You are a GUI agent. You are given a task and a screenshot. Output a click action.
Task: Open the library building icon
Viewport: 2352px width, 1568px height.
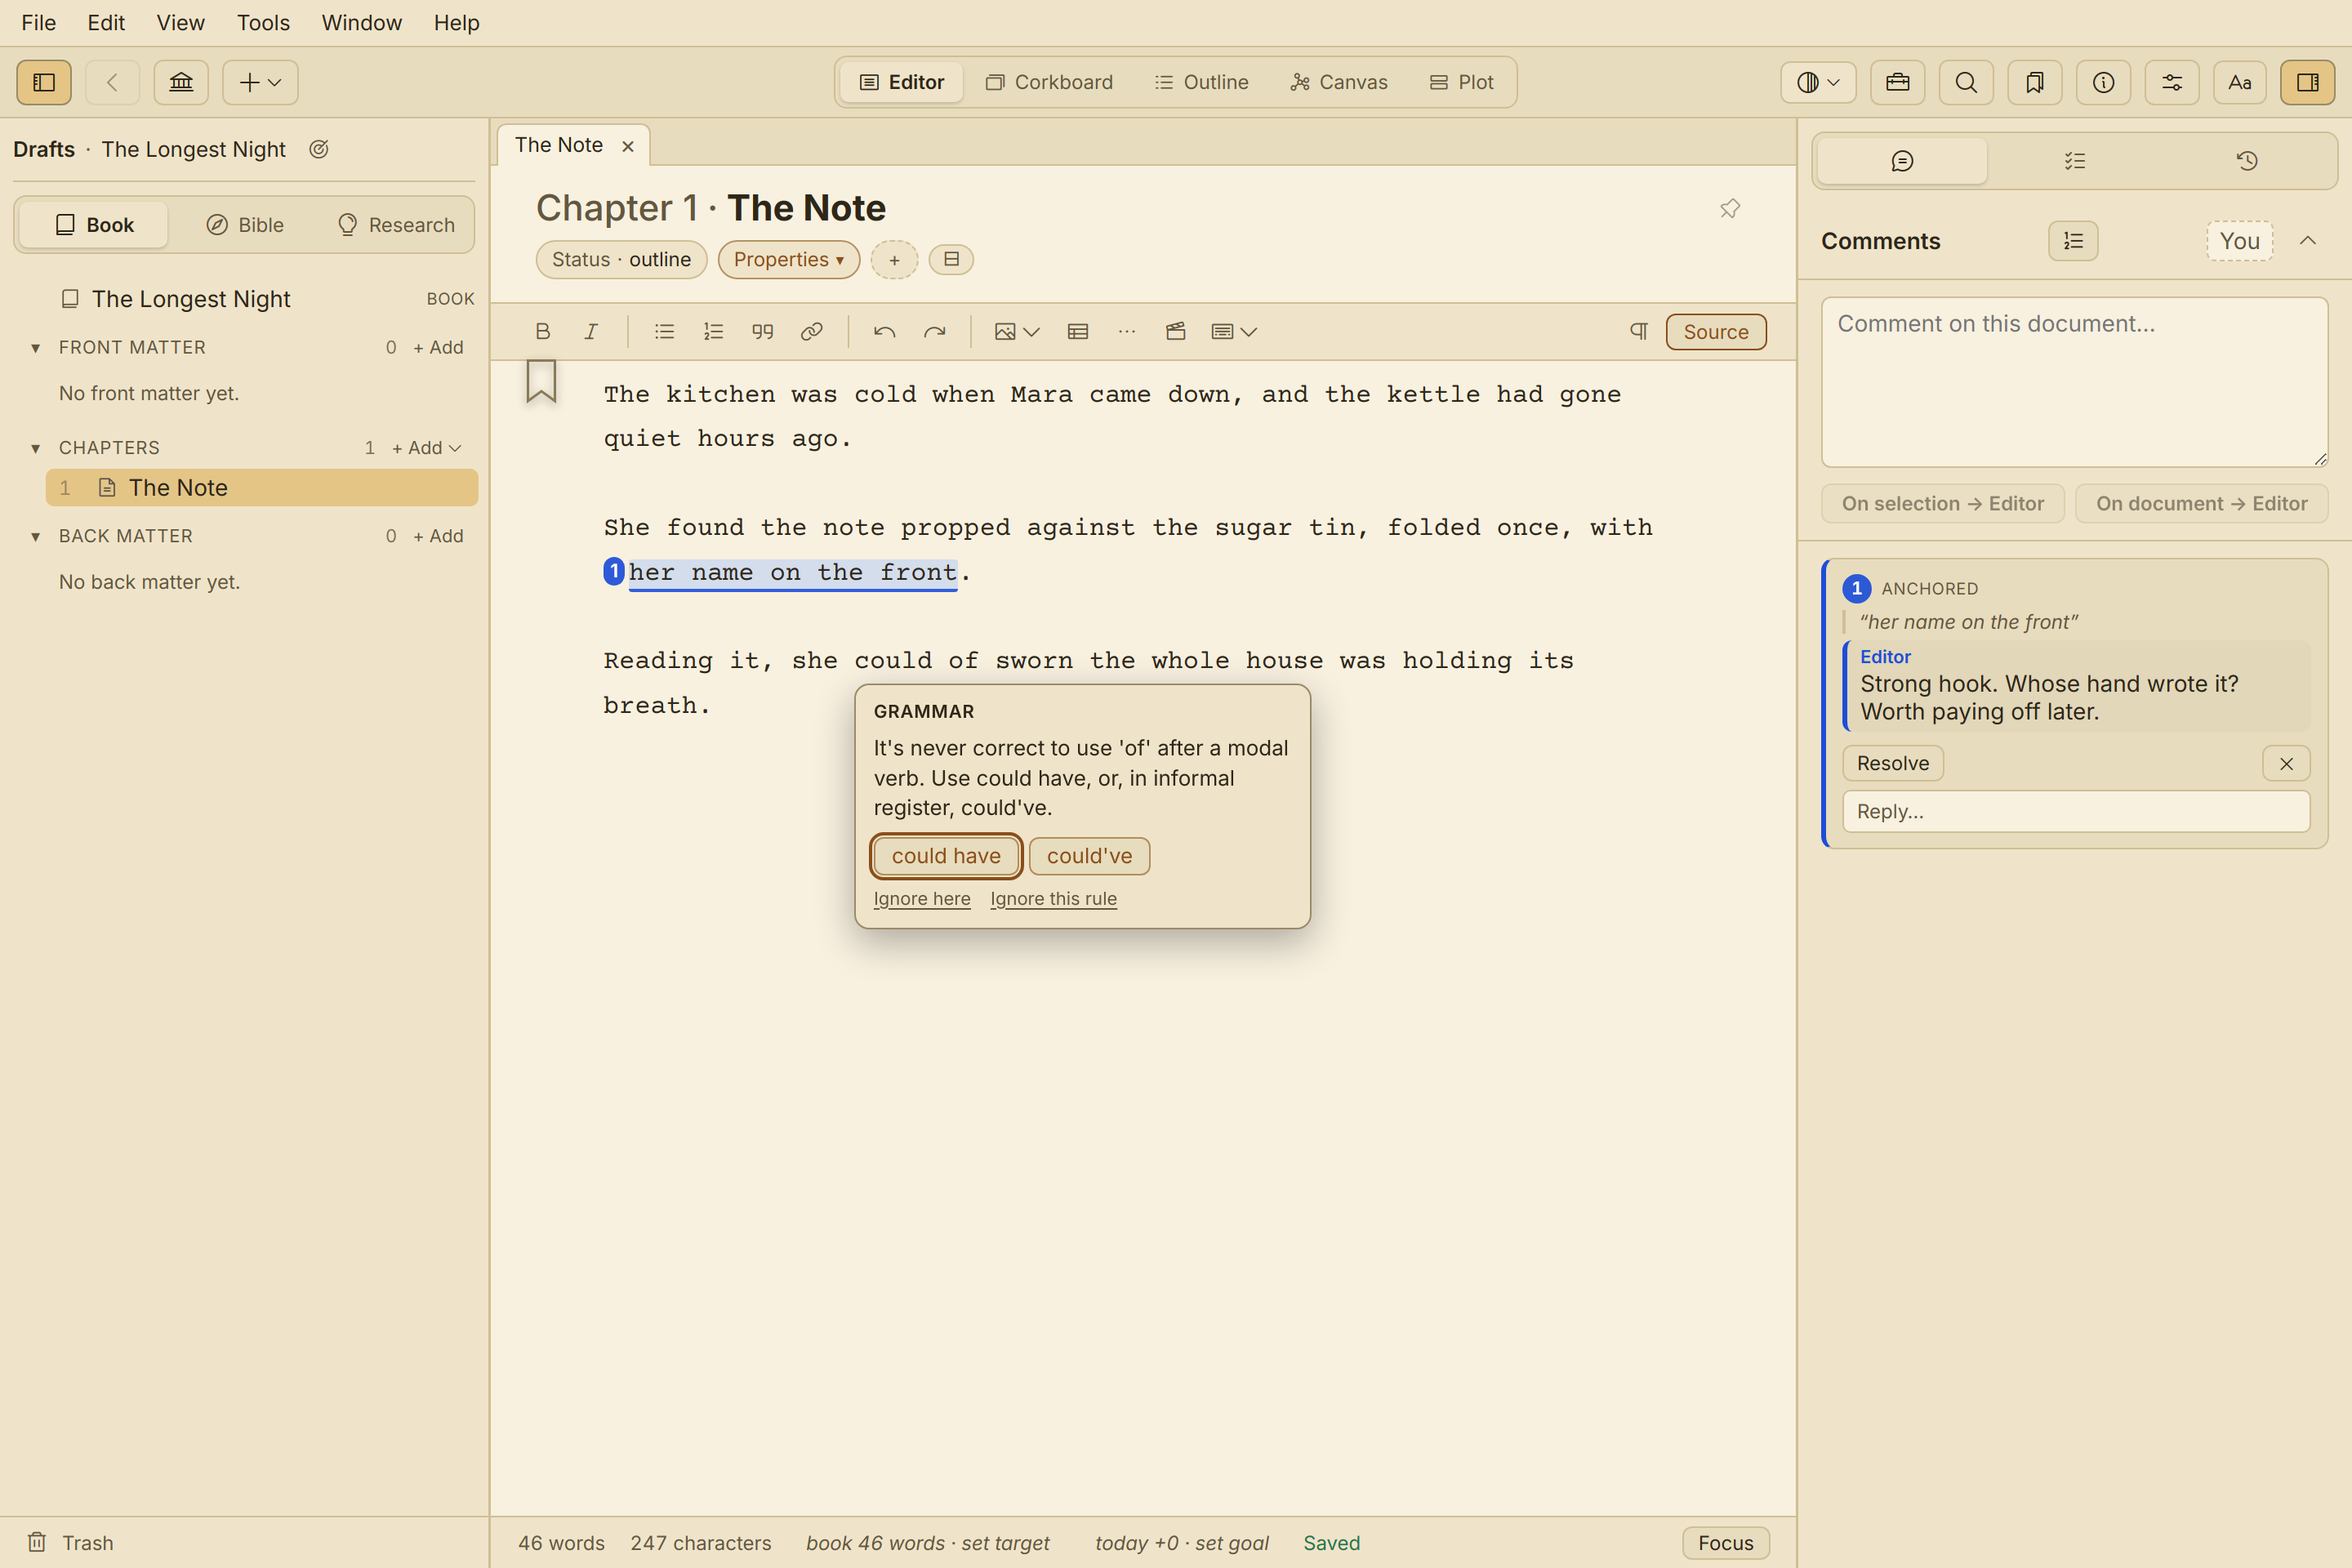coord(181,82)
